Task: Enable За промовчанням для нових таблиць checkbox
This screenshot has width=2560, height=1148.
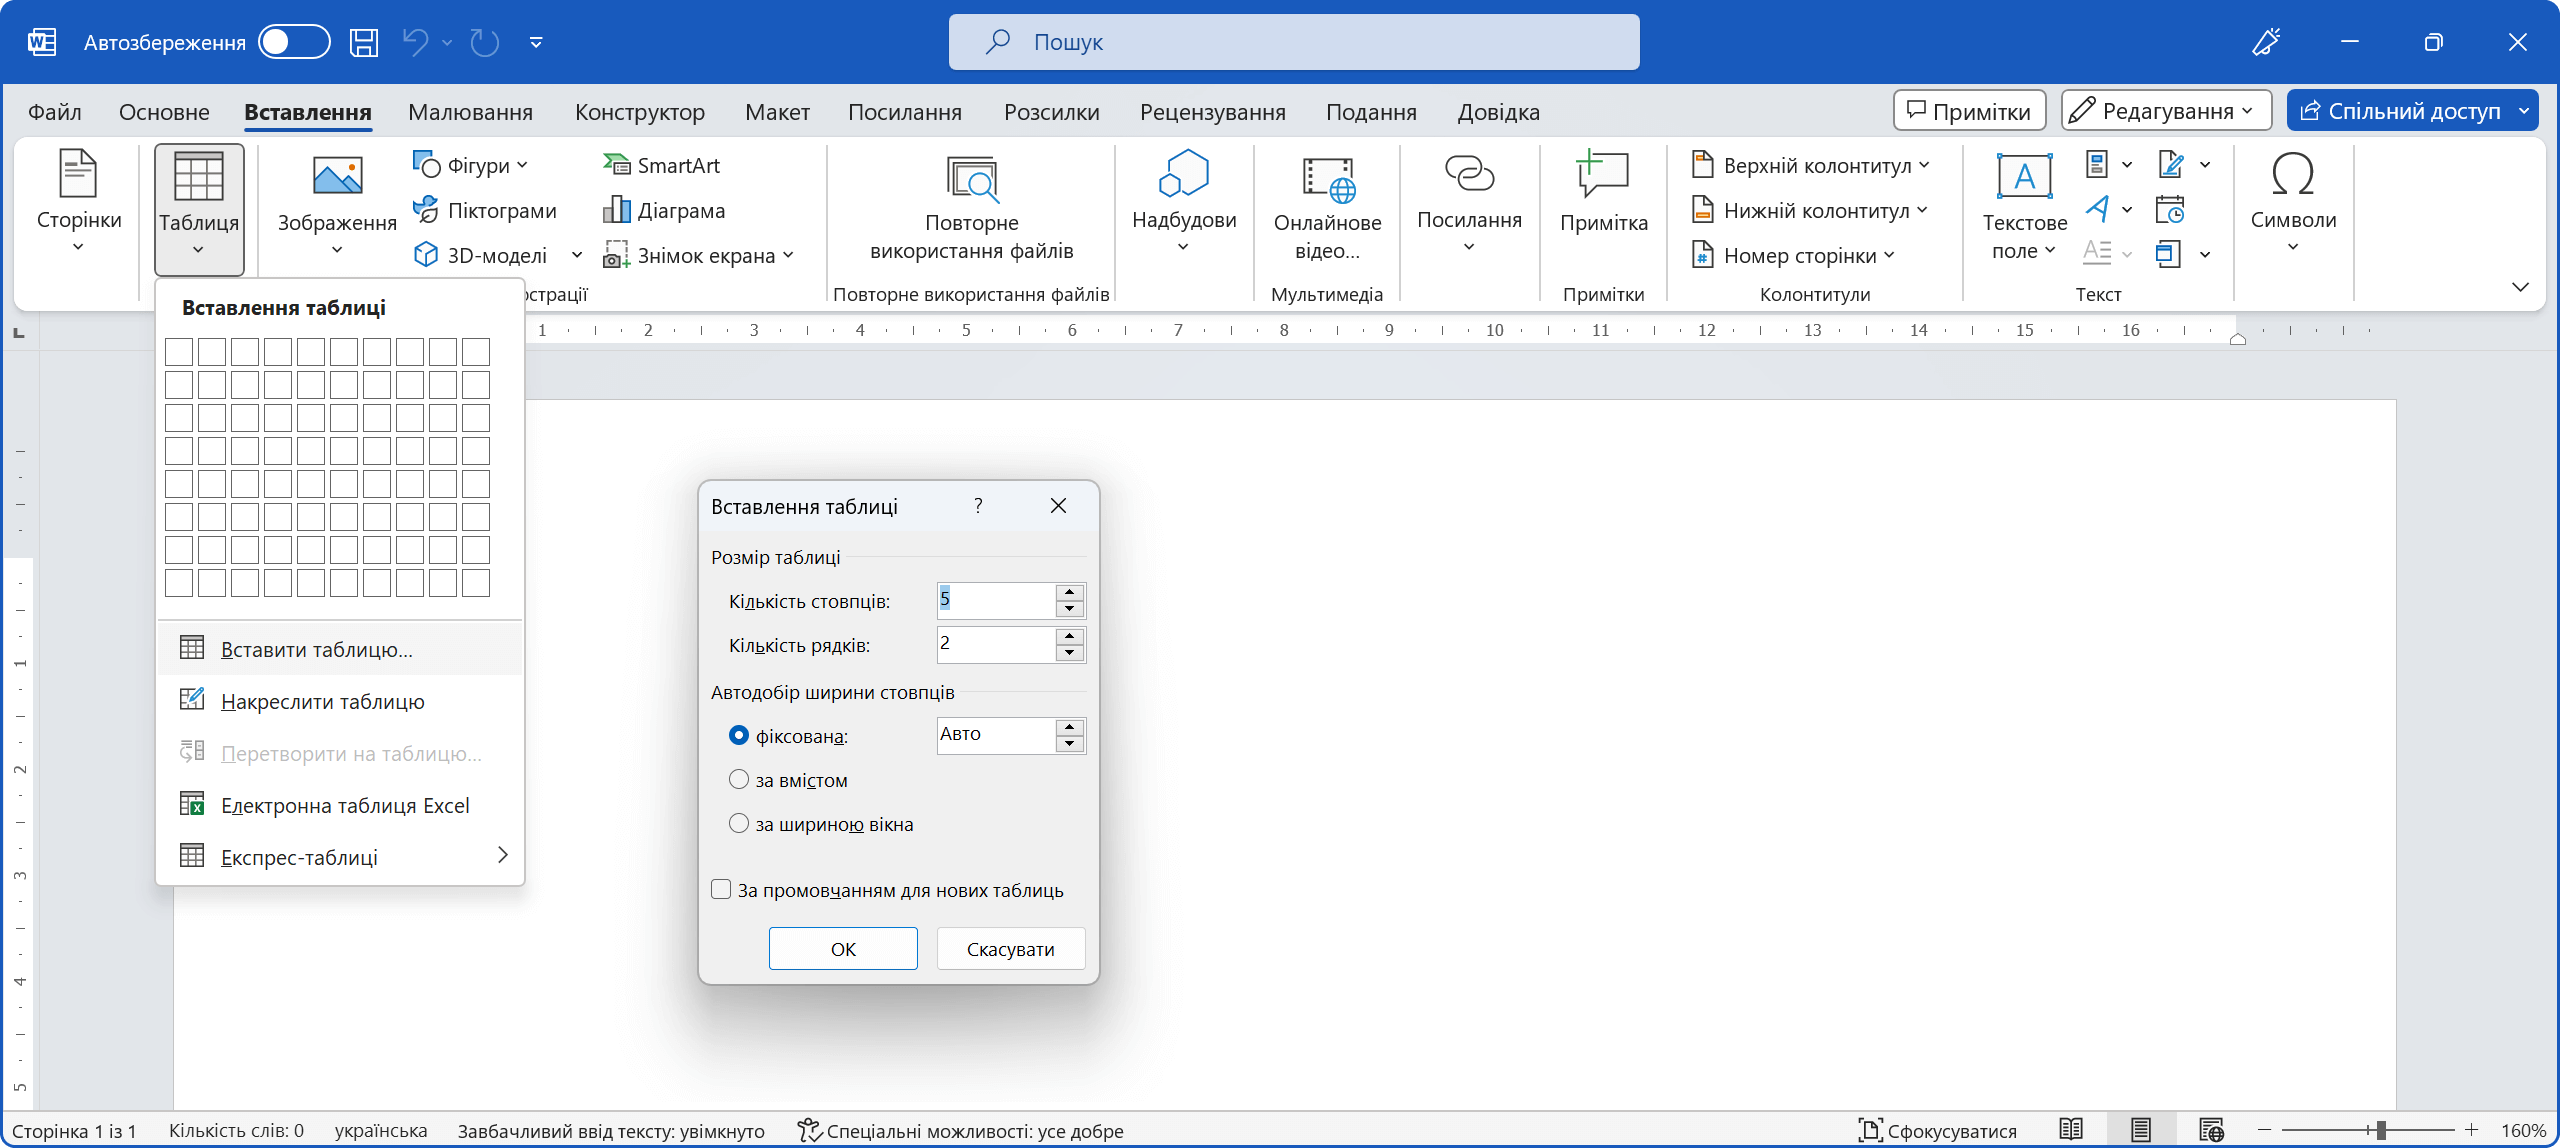Action: coord(721,890)
